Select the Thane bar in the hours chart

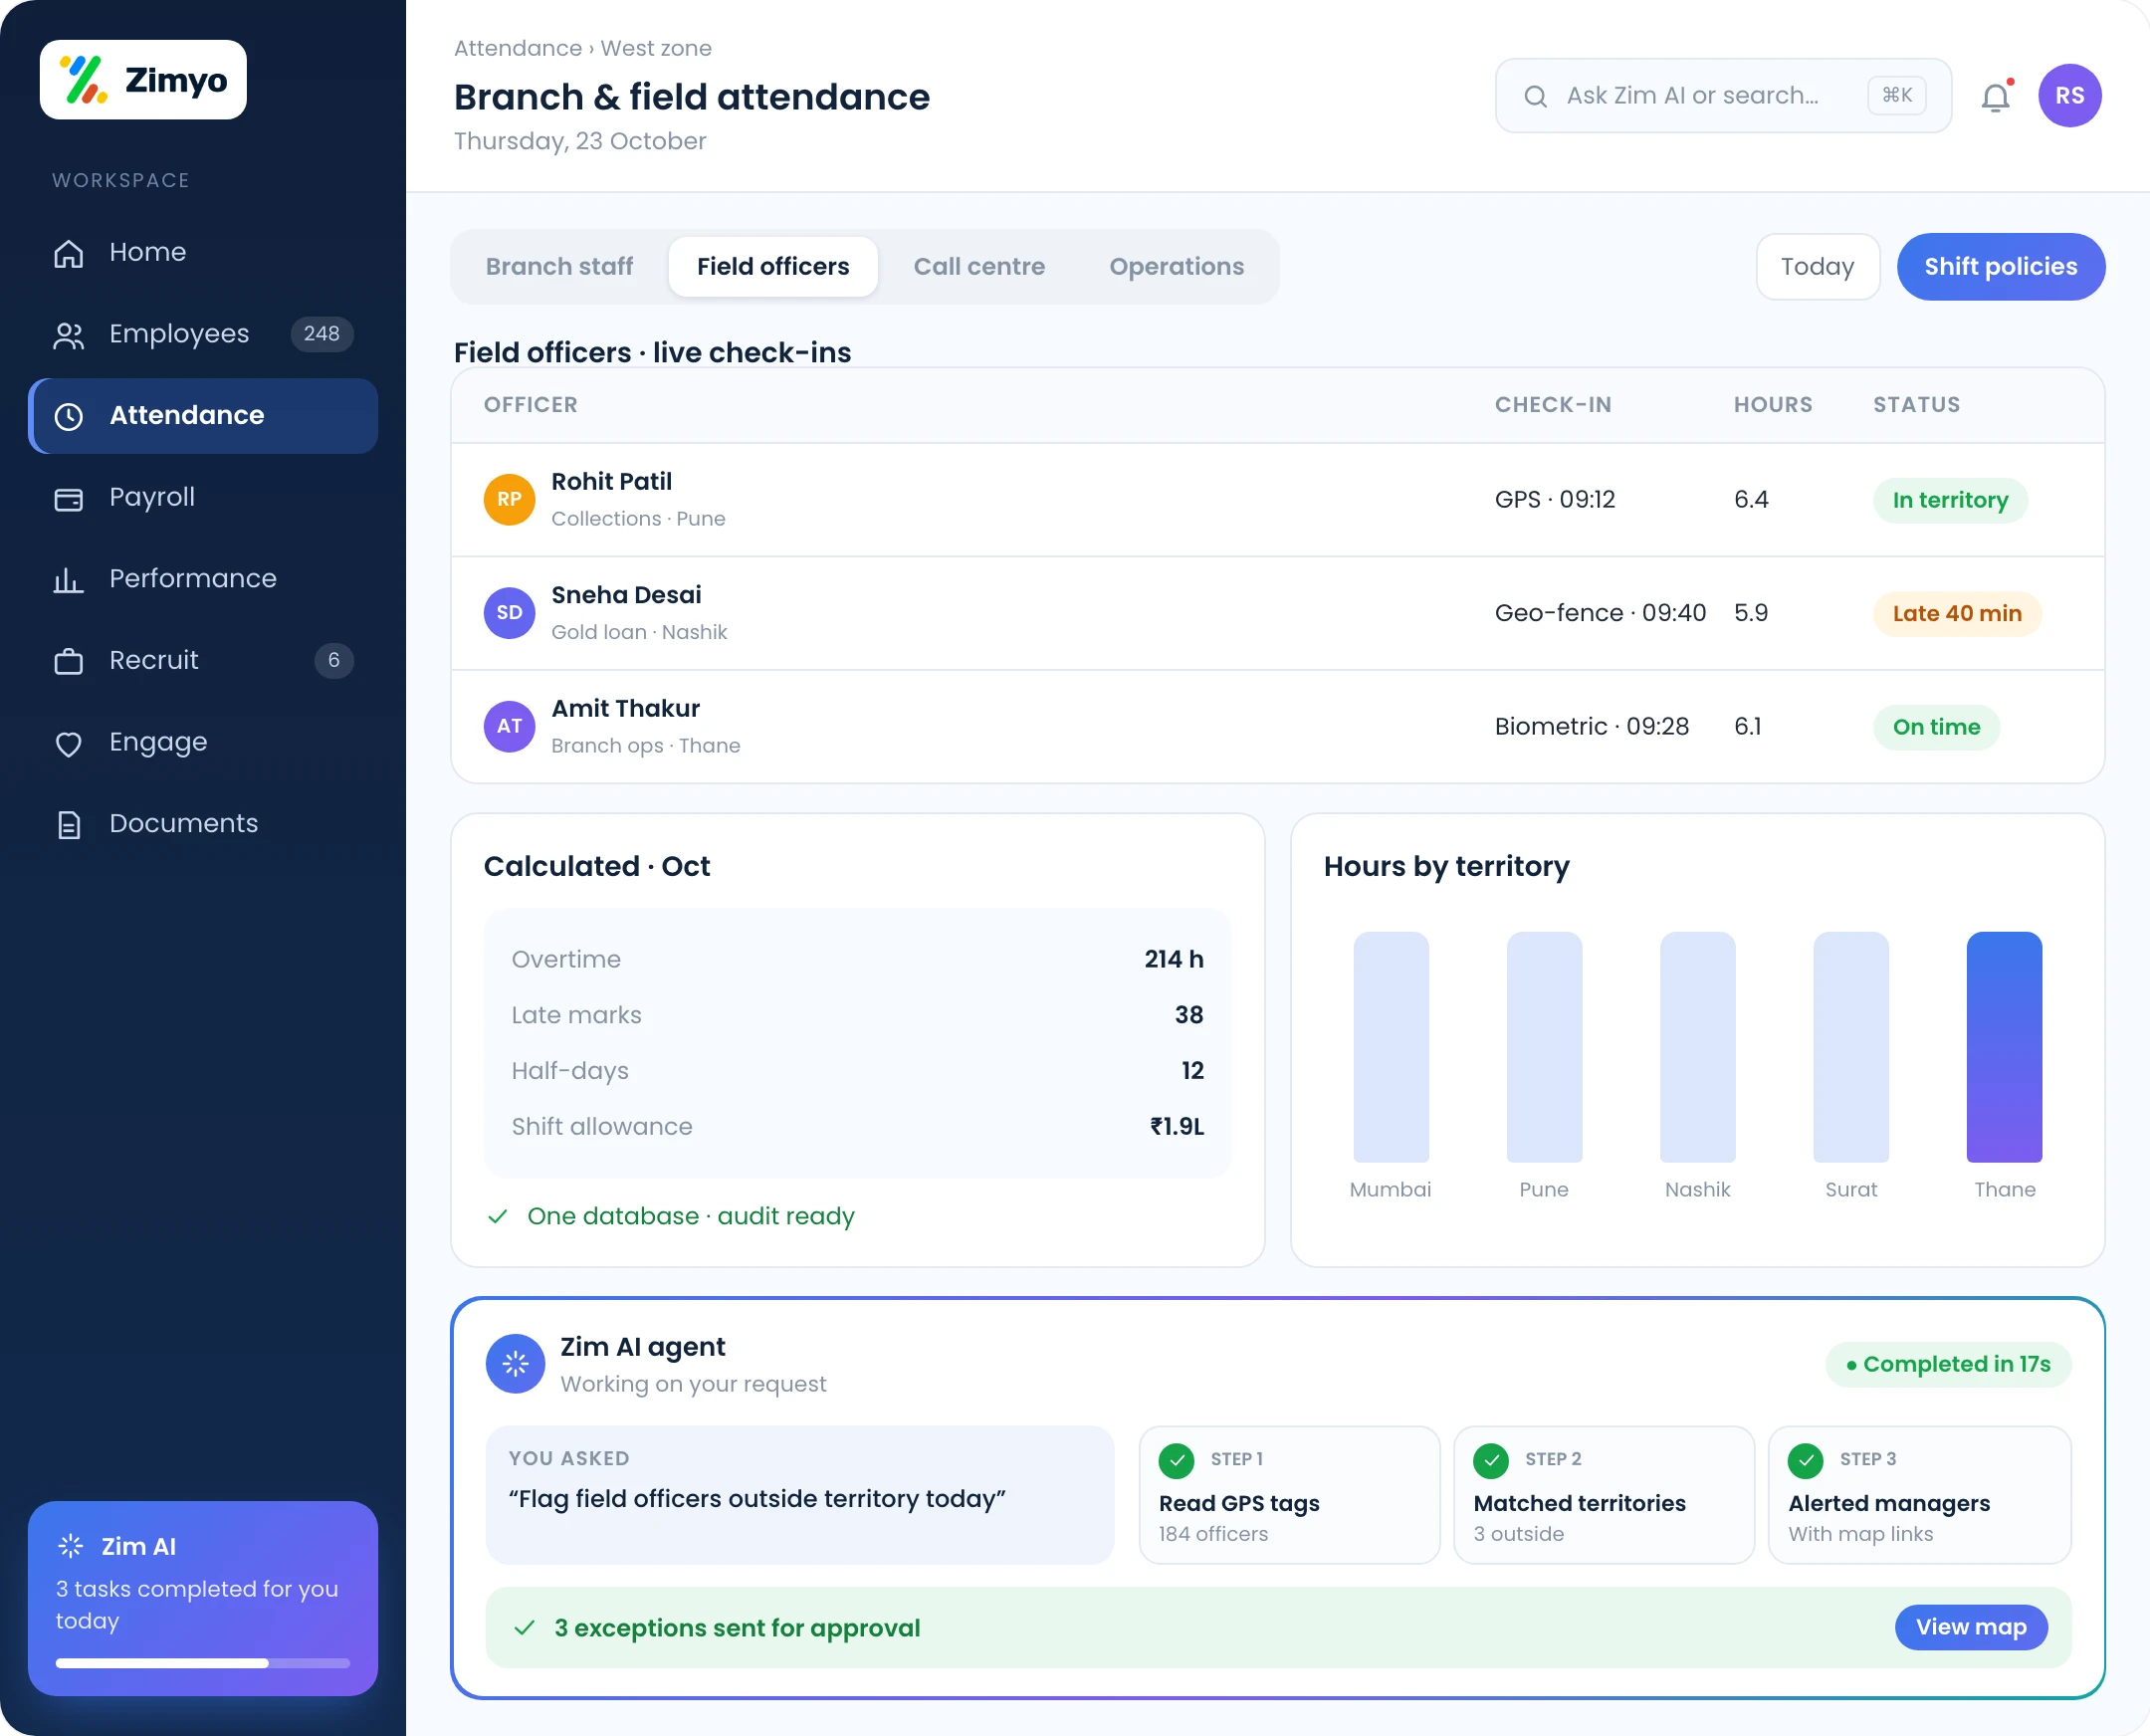click(2004, 1047)
